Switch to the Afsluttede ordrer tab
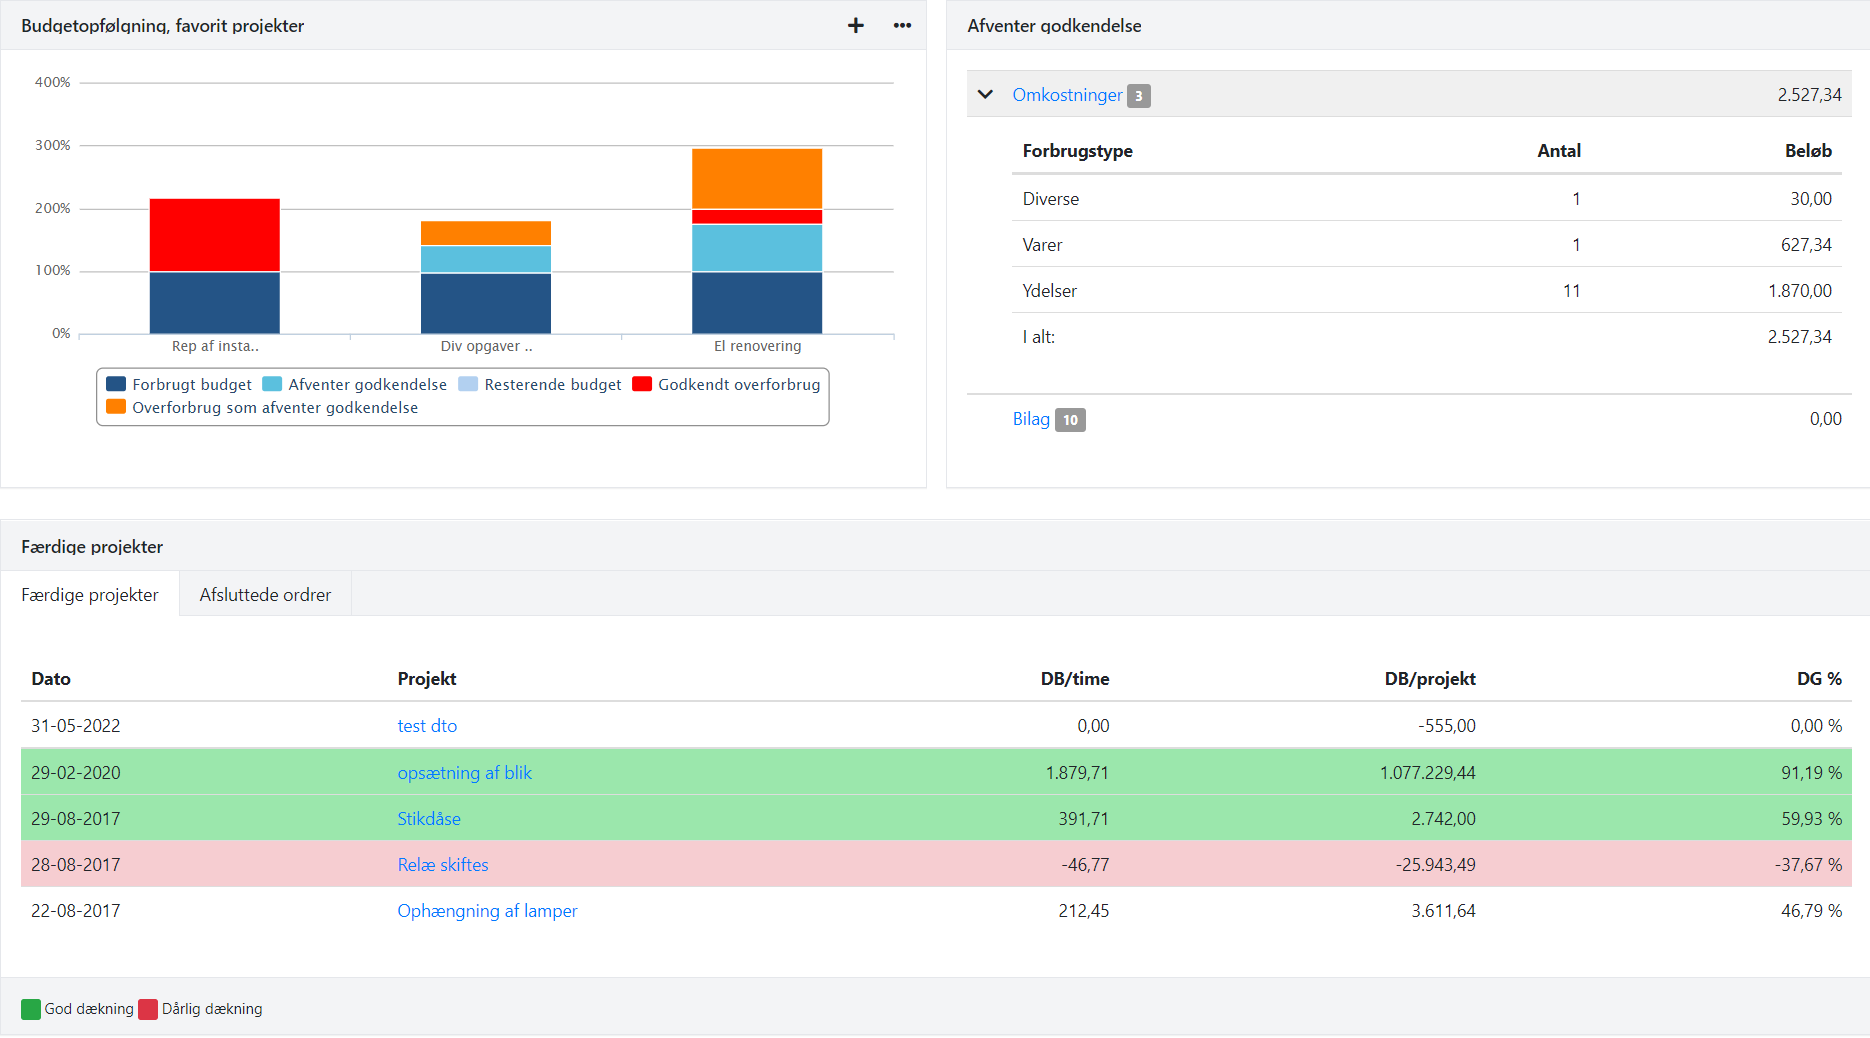The height and width of the screenshot is (1038, 1870). click(265, 595)
